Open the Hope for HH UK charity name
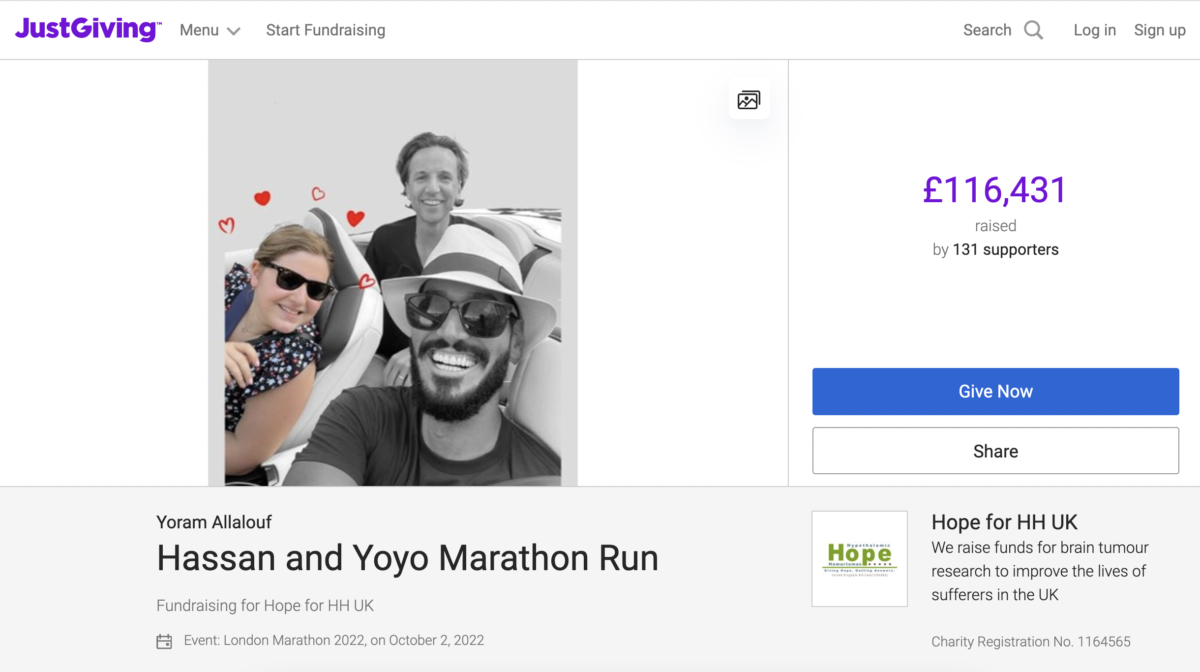Viewport: 1200px width, 672px height. tap(1004, 522)
